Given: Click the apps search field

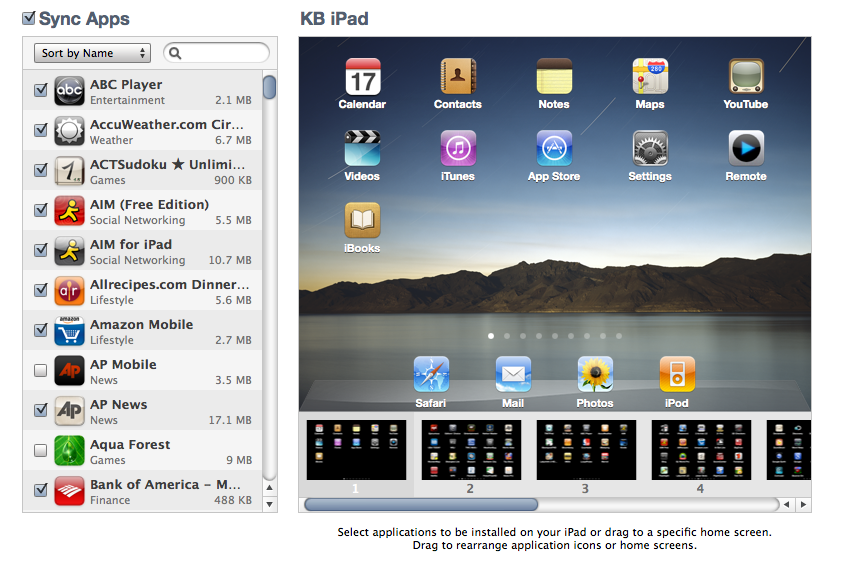Looking at the screenshot, I should coord(216,53).
